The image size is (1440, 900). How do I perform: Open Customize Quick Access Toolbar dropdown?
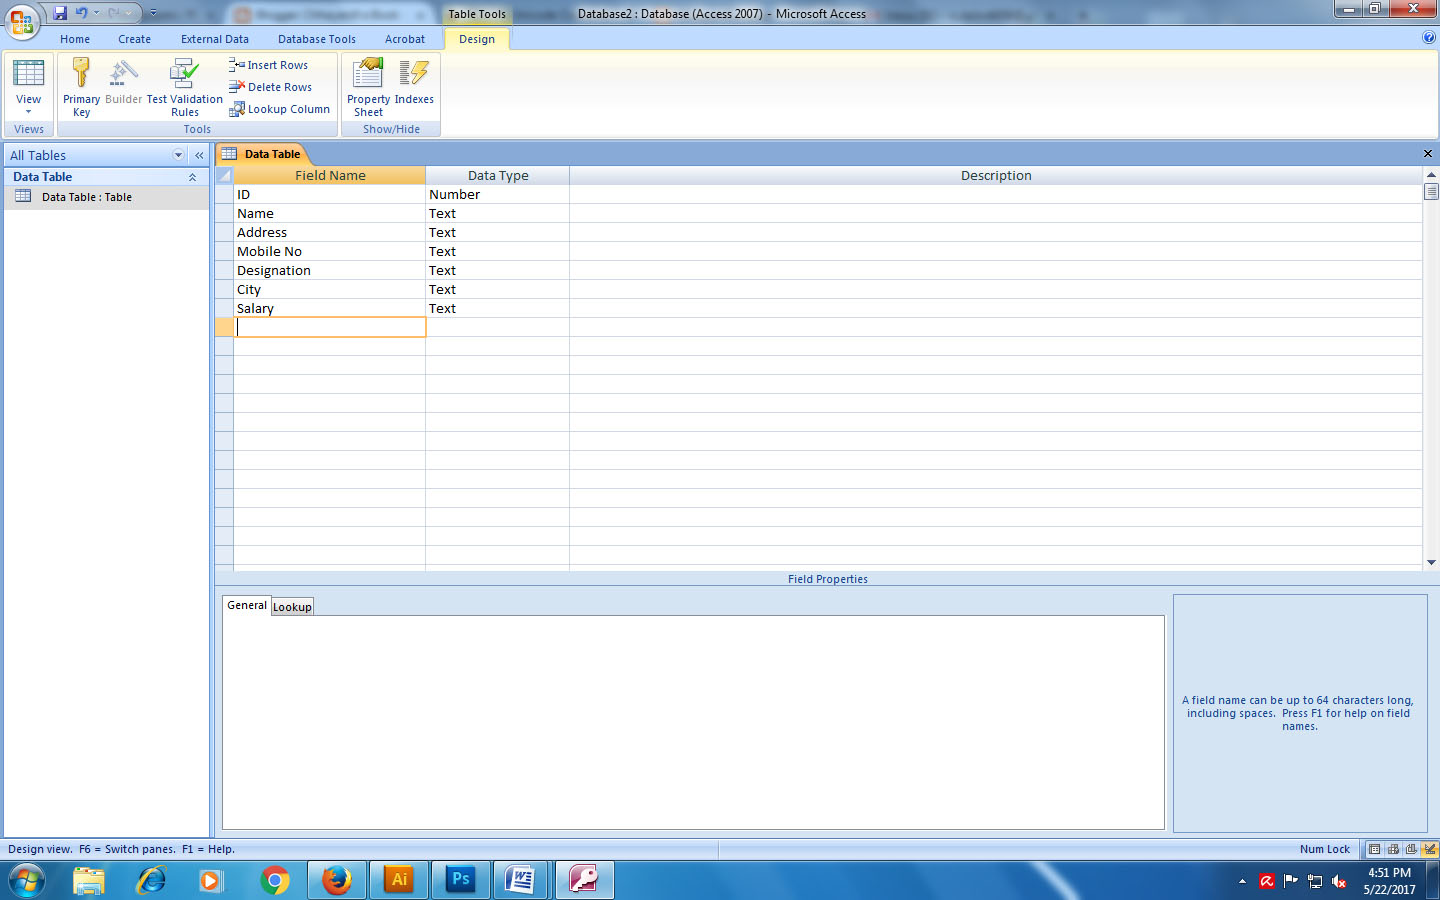[153, 13]
